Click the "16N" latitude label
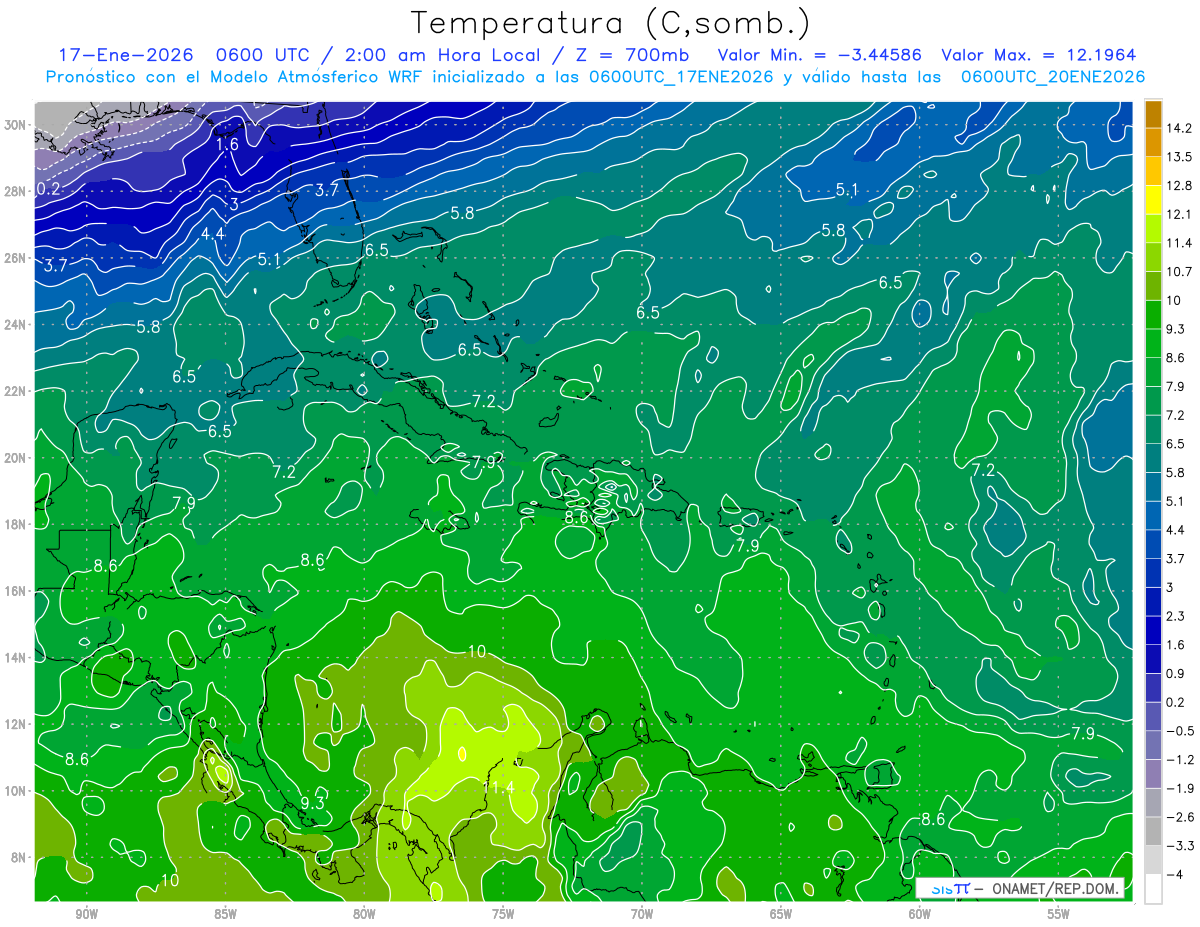 click(x=17, y=591)
